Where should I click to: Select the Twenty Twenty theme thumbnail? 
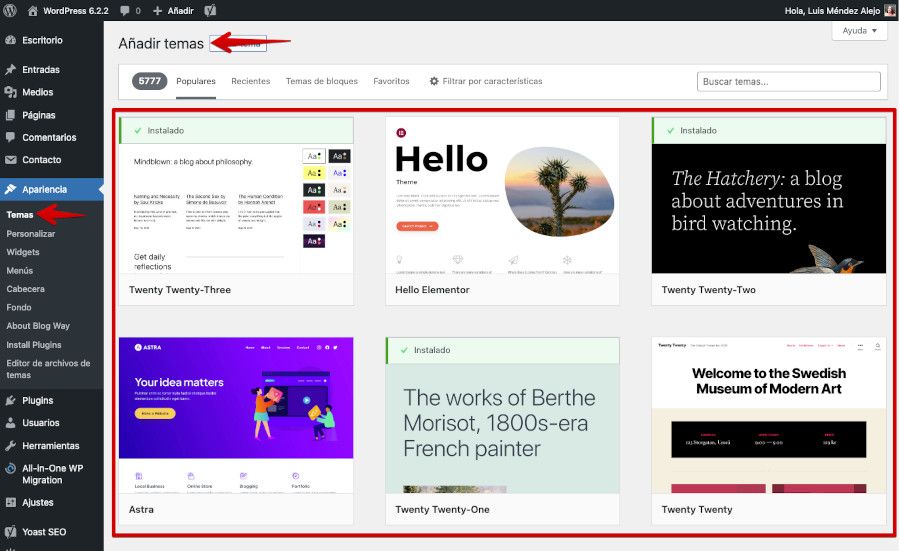[x=769, y=415]
